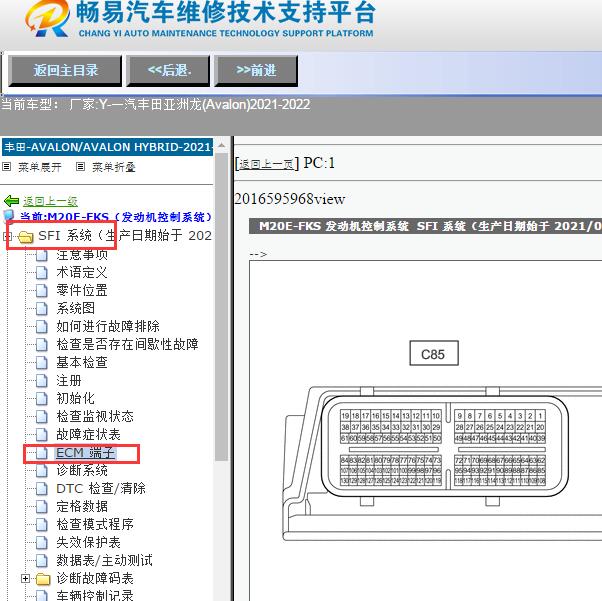Click the C85 connector label
The width and height of the screenshot is (602, 601).
[434, 353]
